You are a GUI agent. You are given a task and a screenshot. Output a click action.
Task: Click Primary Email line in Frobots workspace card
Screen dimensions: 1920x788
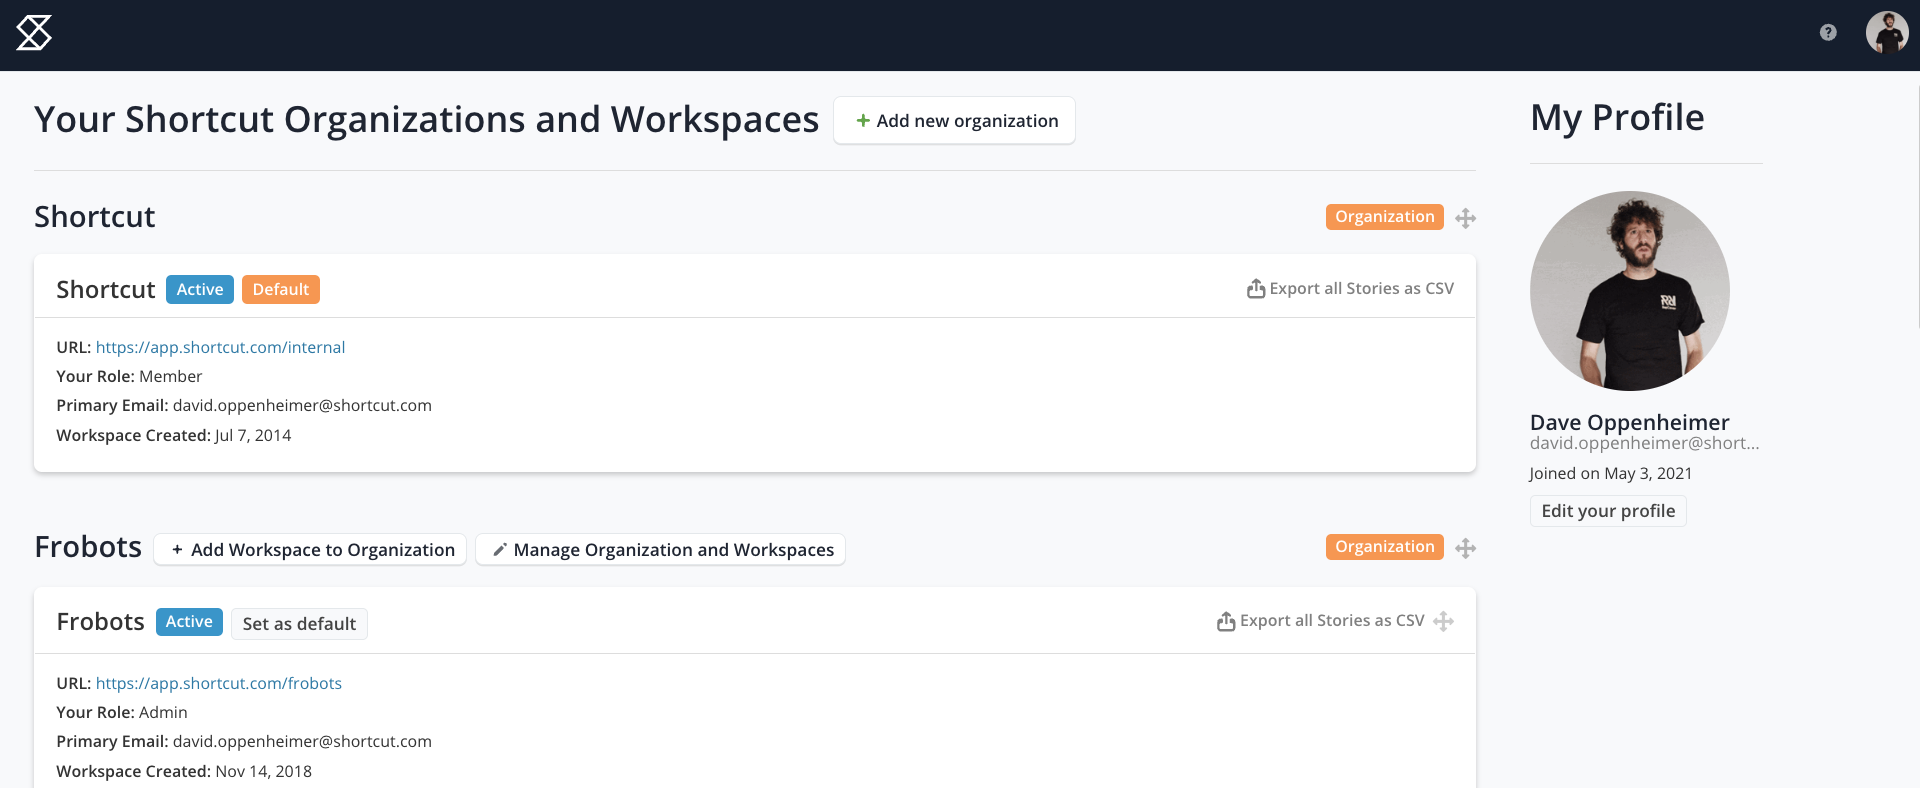point(244,741)
